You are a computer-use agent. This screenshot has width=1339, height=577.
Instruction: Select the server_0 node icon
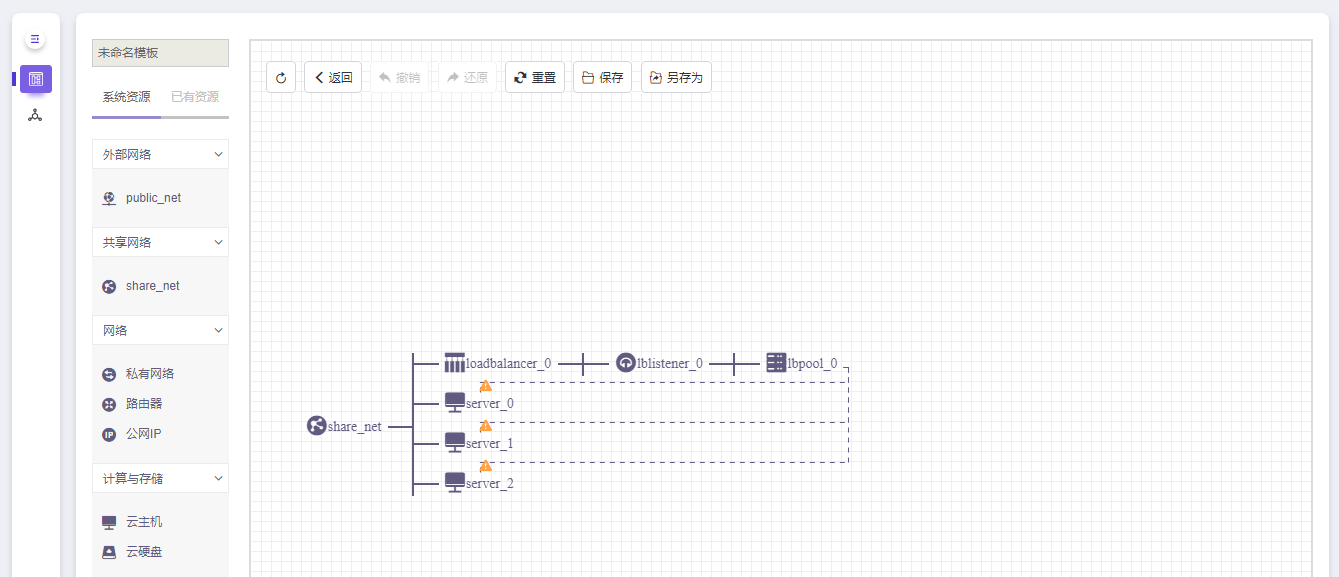[x=455, y=402]
